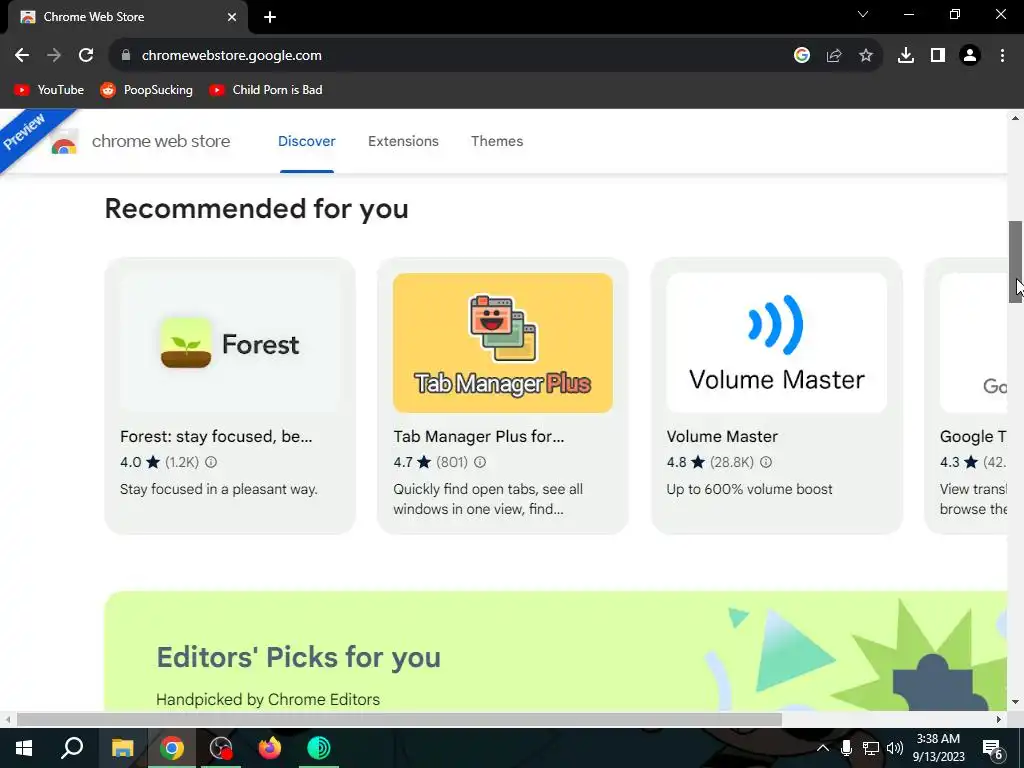Viewport: 1024px width, 768px height.
Task: Open the Google Translate card title
Action: pyautogui.click(x=973, y=436)
